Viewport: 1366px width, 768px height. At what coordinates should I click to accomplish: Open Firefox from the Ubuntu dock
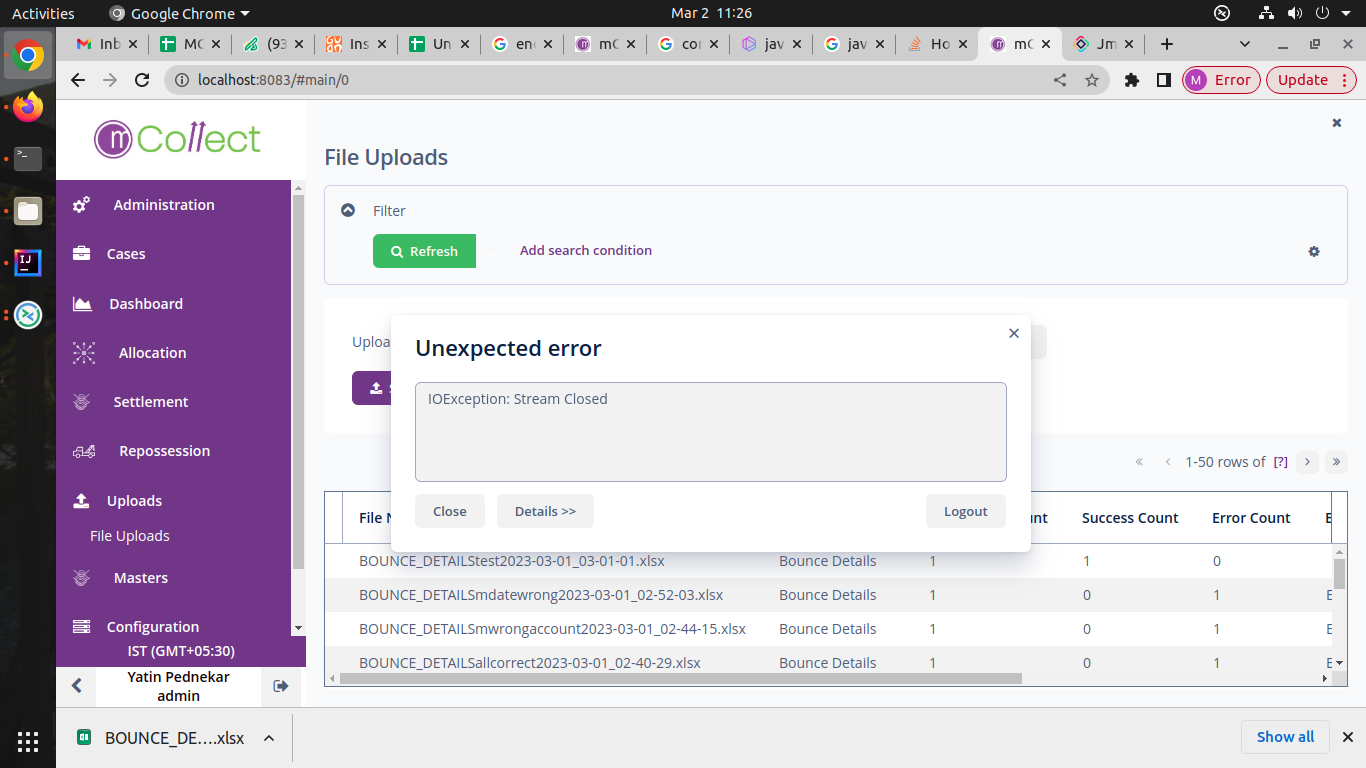click(x=28, y=106)
